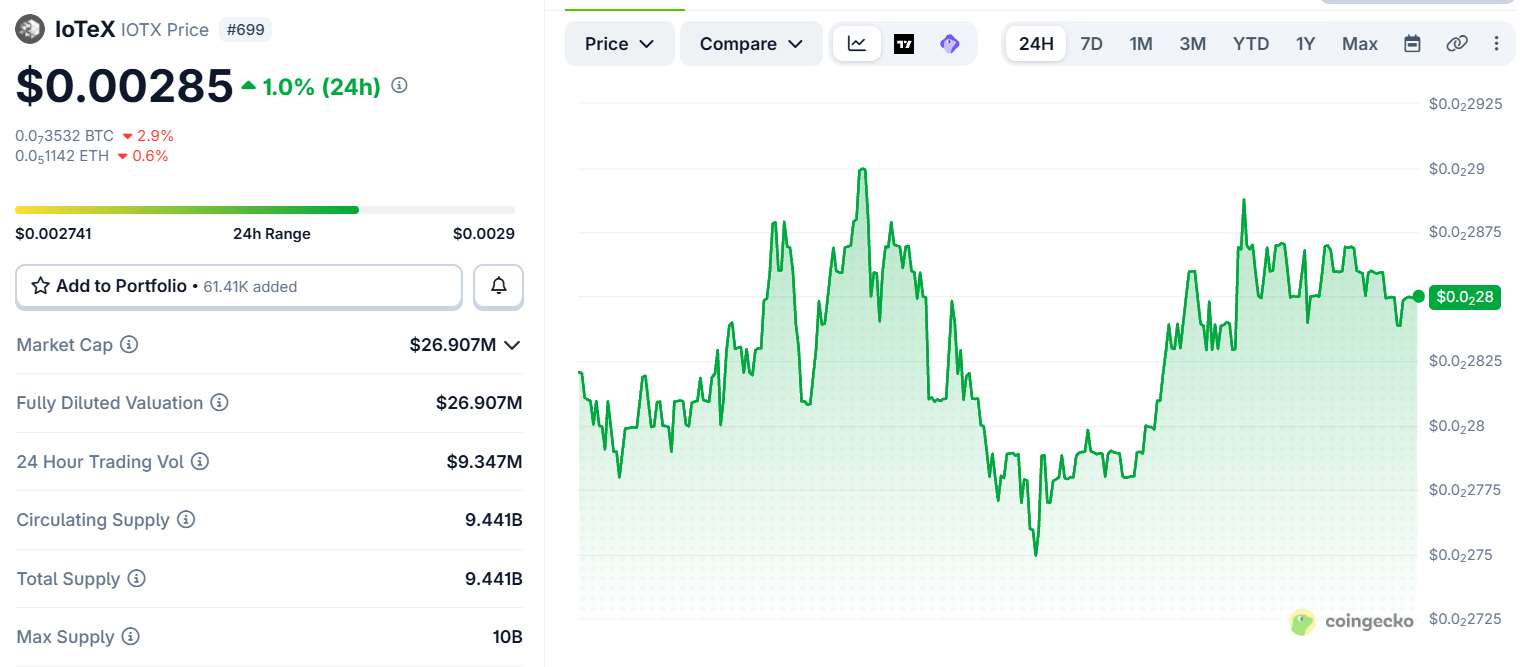
Task: Select the 1M time range
Action: (x=1141, y=44)
